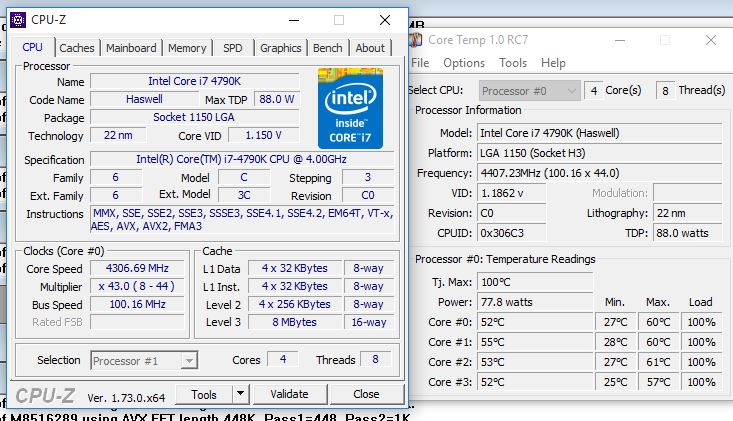This screenshot has width=733, height=421.
Task: Minimize the CPU-Z window
Action: tap(294, 20)
